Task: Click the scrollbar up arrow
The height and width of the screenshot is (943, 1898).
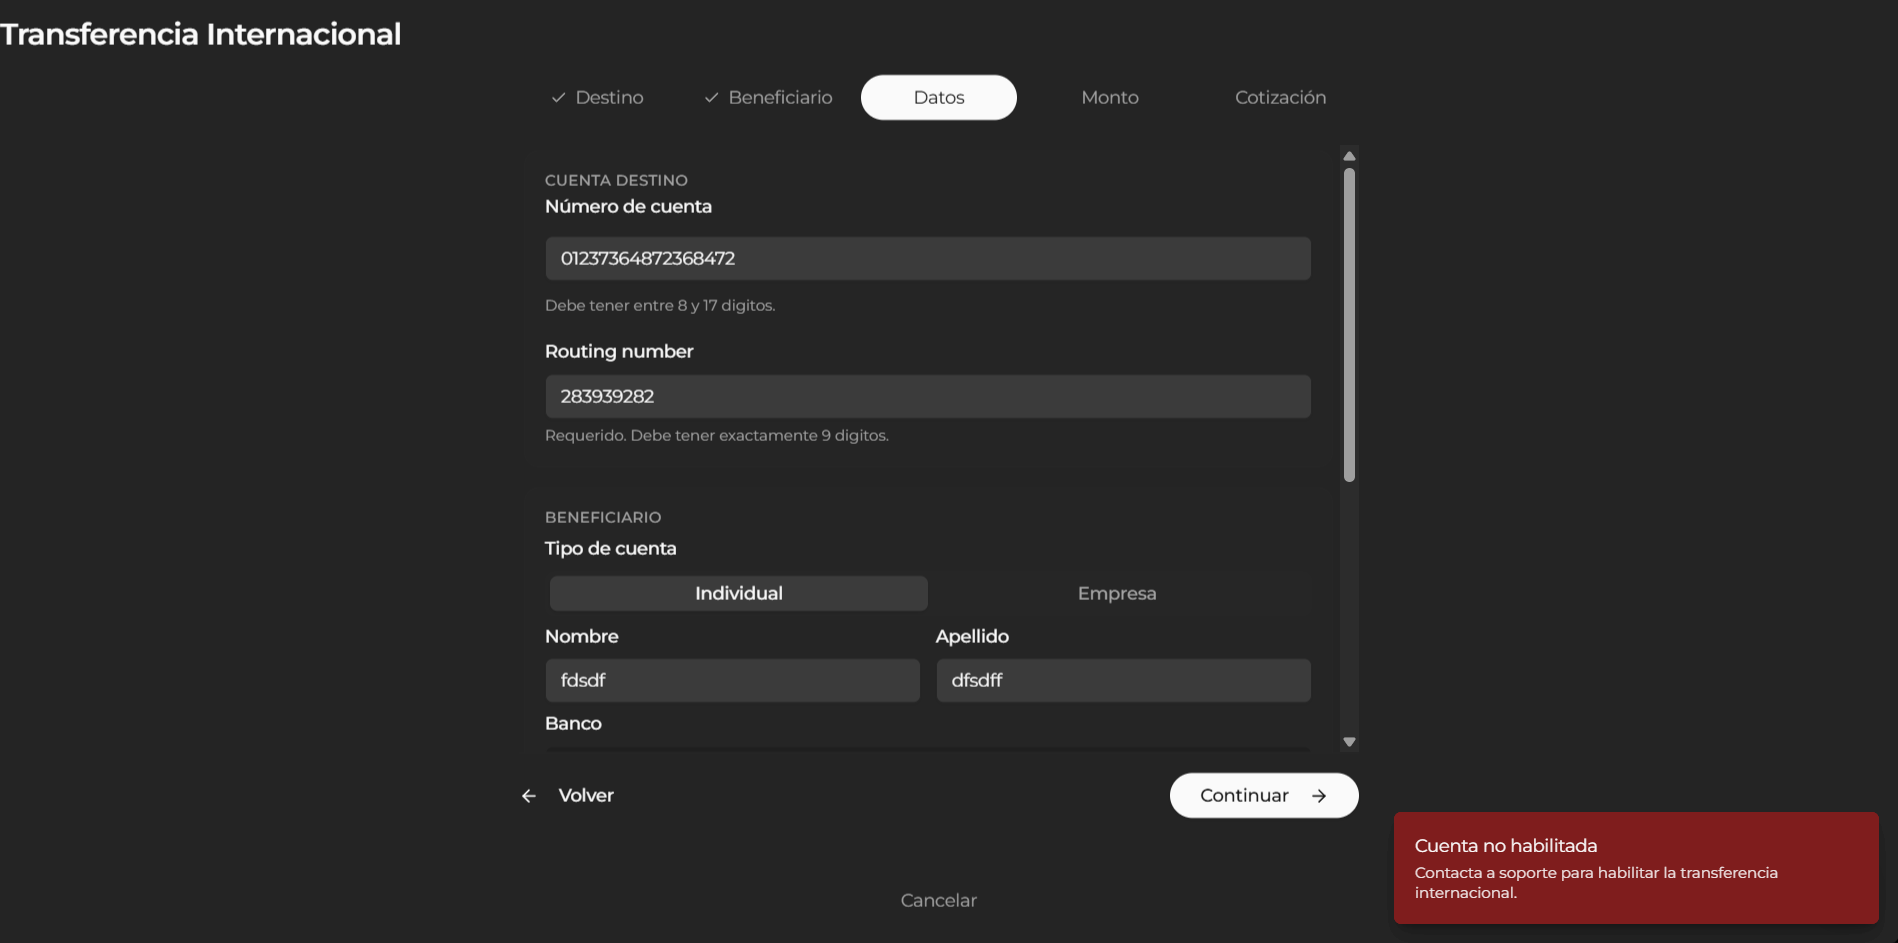Action: tap(1349, 156)
